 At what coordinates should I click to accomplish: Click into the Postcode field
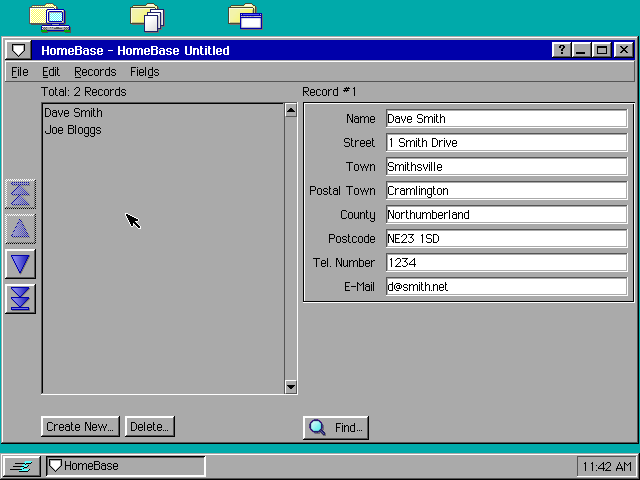pyautogui.click(x=506, y=239)
